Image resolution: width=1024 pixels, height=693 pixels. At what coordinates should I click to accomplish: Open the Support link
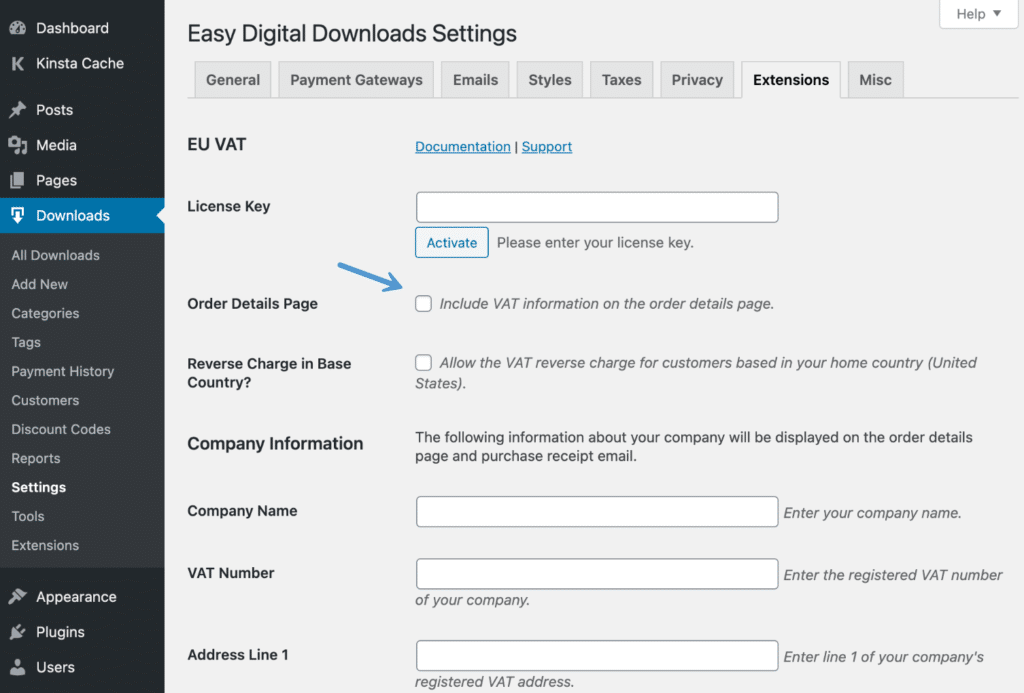547,146
